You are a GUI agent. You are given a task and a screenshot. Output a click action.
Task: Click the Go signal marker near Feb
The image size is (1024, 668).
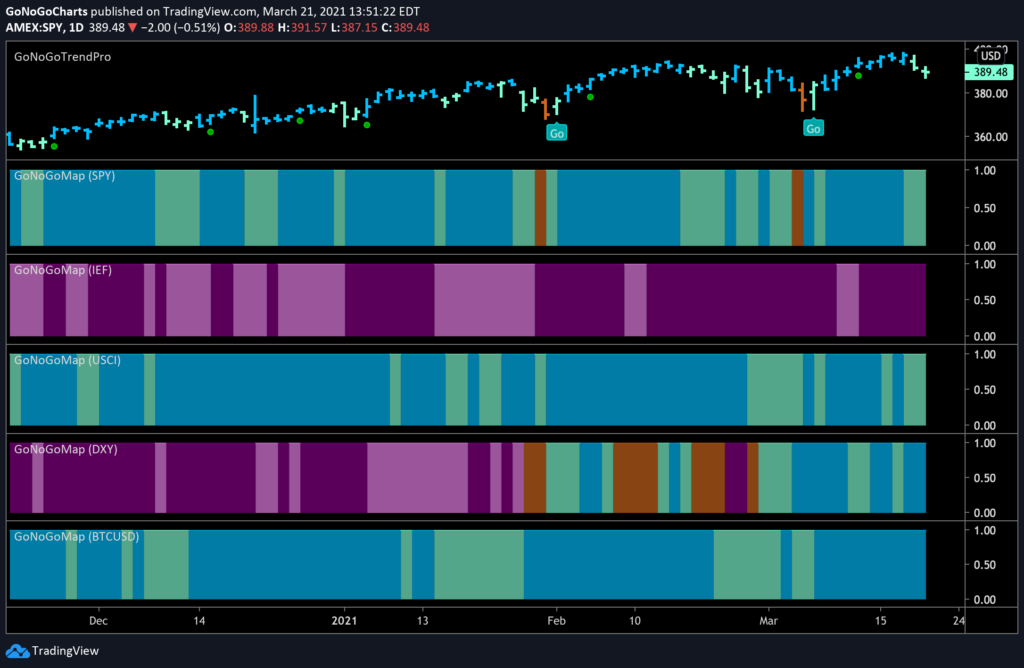click(556, 133)
